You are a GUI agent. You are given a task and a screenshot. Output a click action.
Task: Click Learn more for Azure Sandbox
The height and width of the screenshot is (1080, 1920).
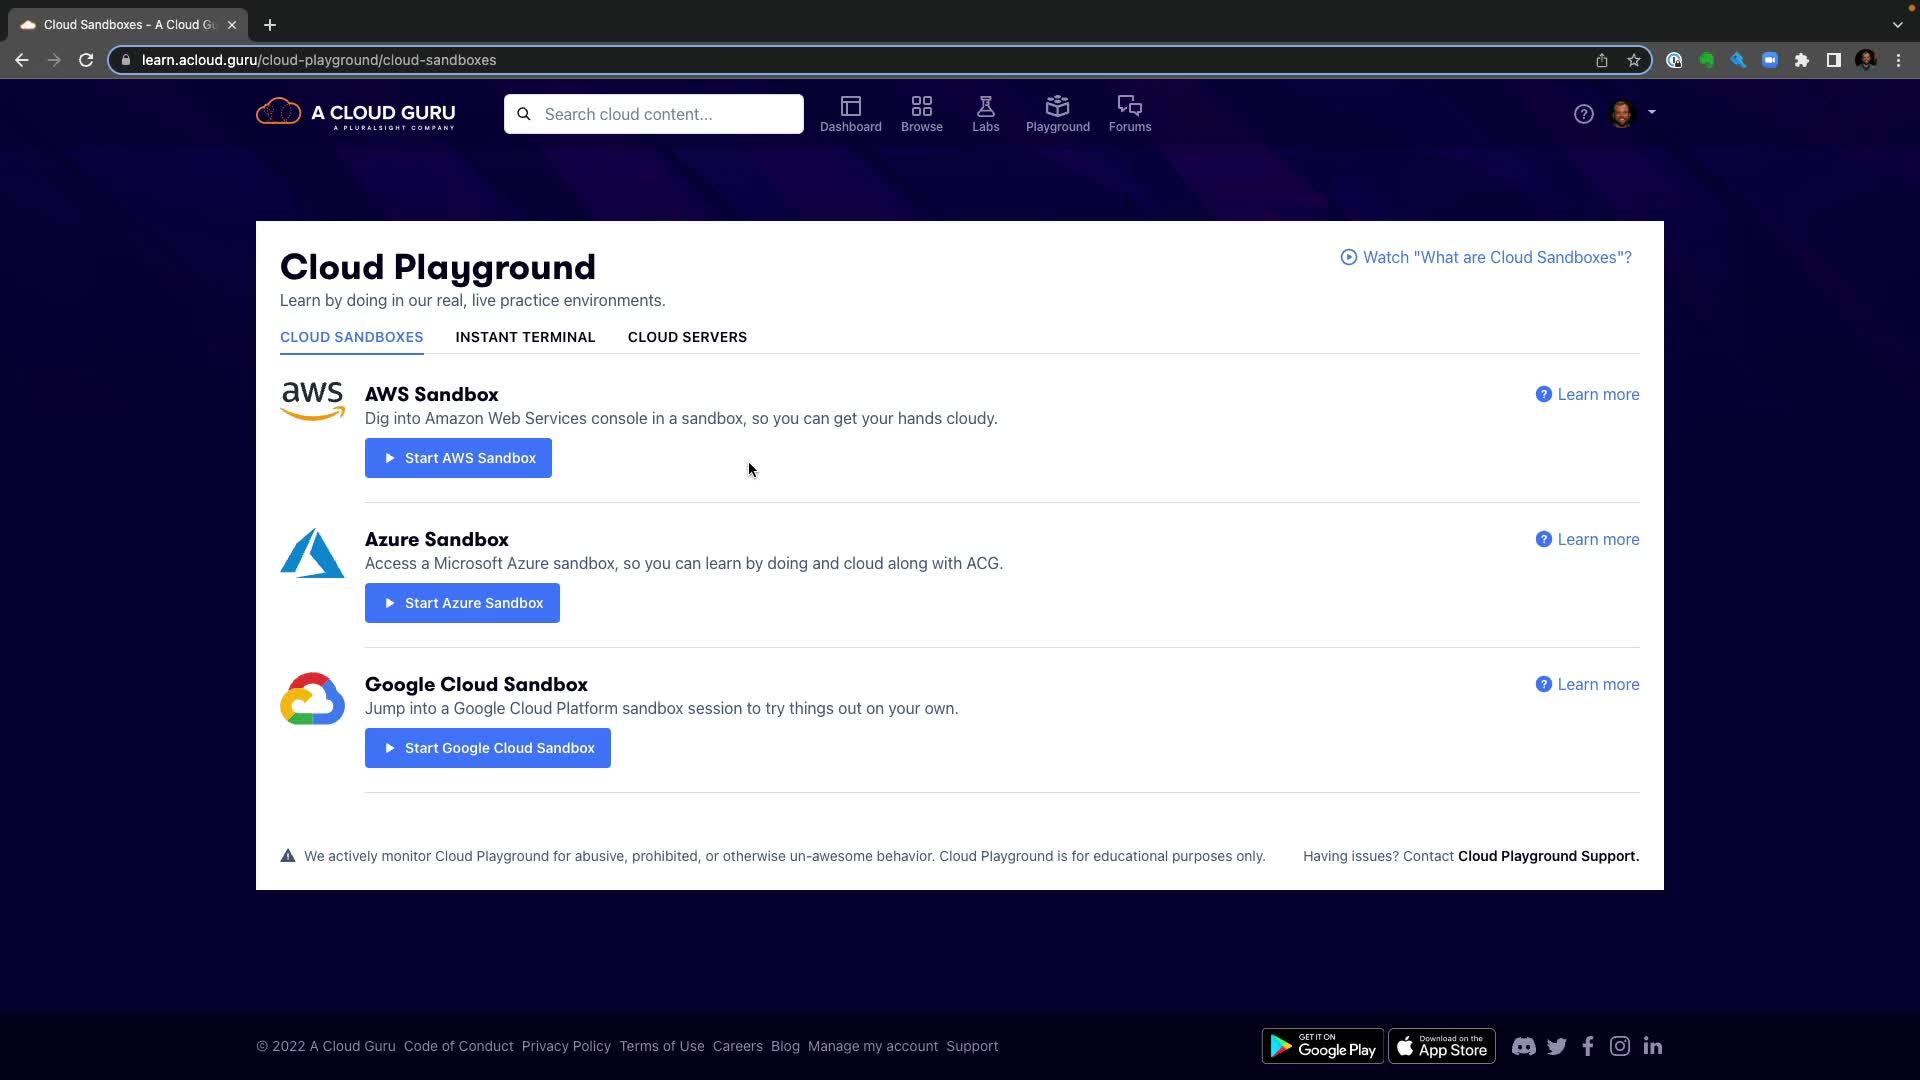tap(1587, 539)
